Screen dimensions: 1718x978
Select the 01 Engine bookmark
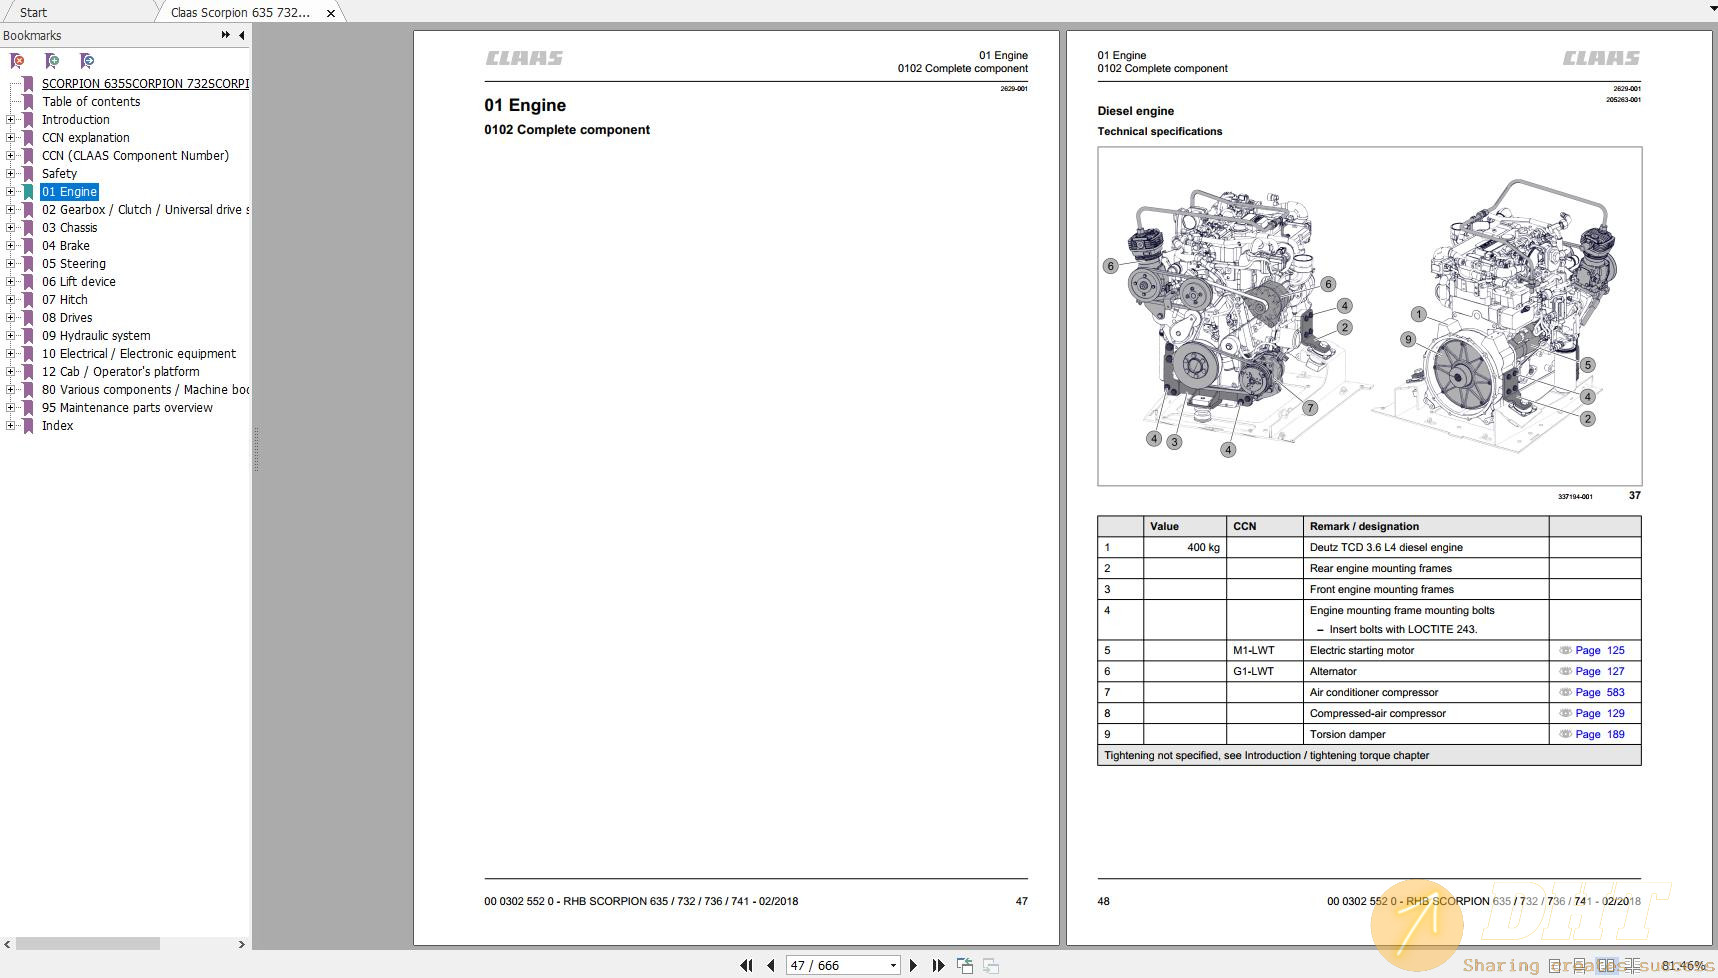(x=69, y=191)
